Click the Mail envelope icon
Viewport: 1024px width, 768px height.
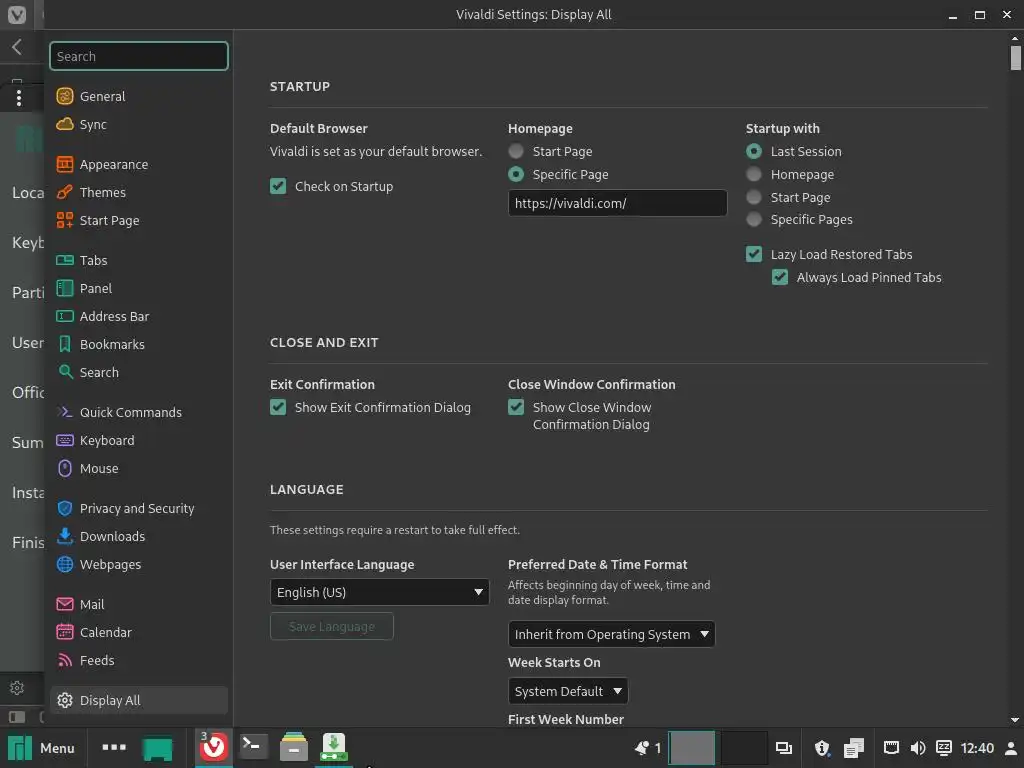click(x=65, y=605)
